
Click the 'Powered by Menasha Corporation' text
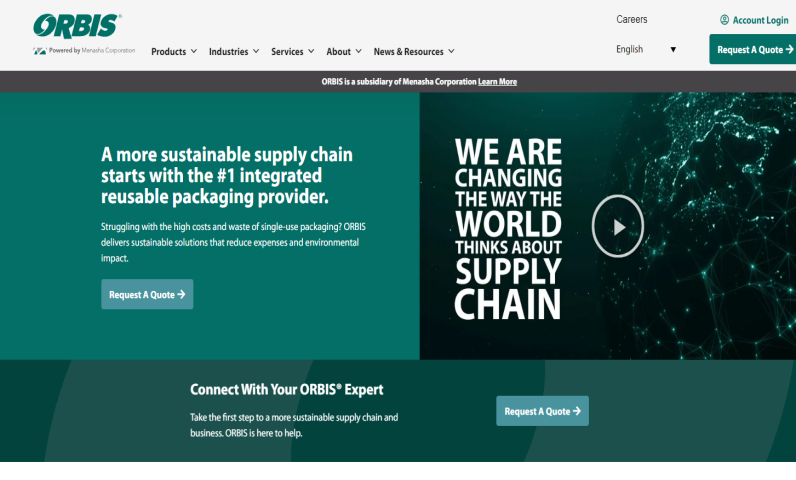coord(92,50)
